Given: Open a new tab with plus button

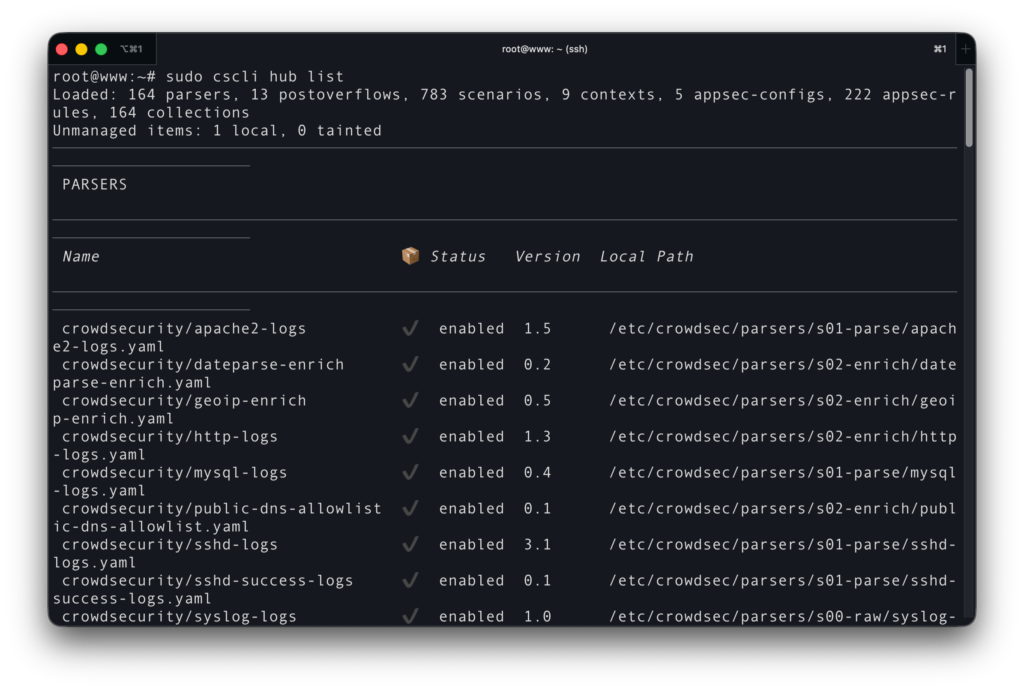Looking at the screenshot, I should click(965, 49).
